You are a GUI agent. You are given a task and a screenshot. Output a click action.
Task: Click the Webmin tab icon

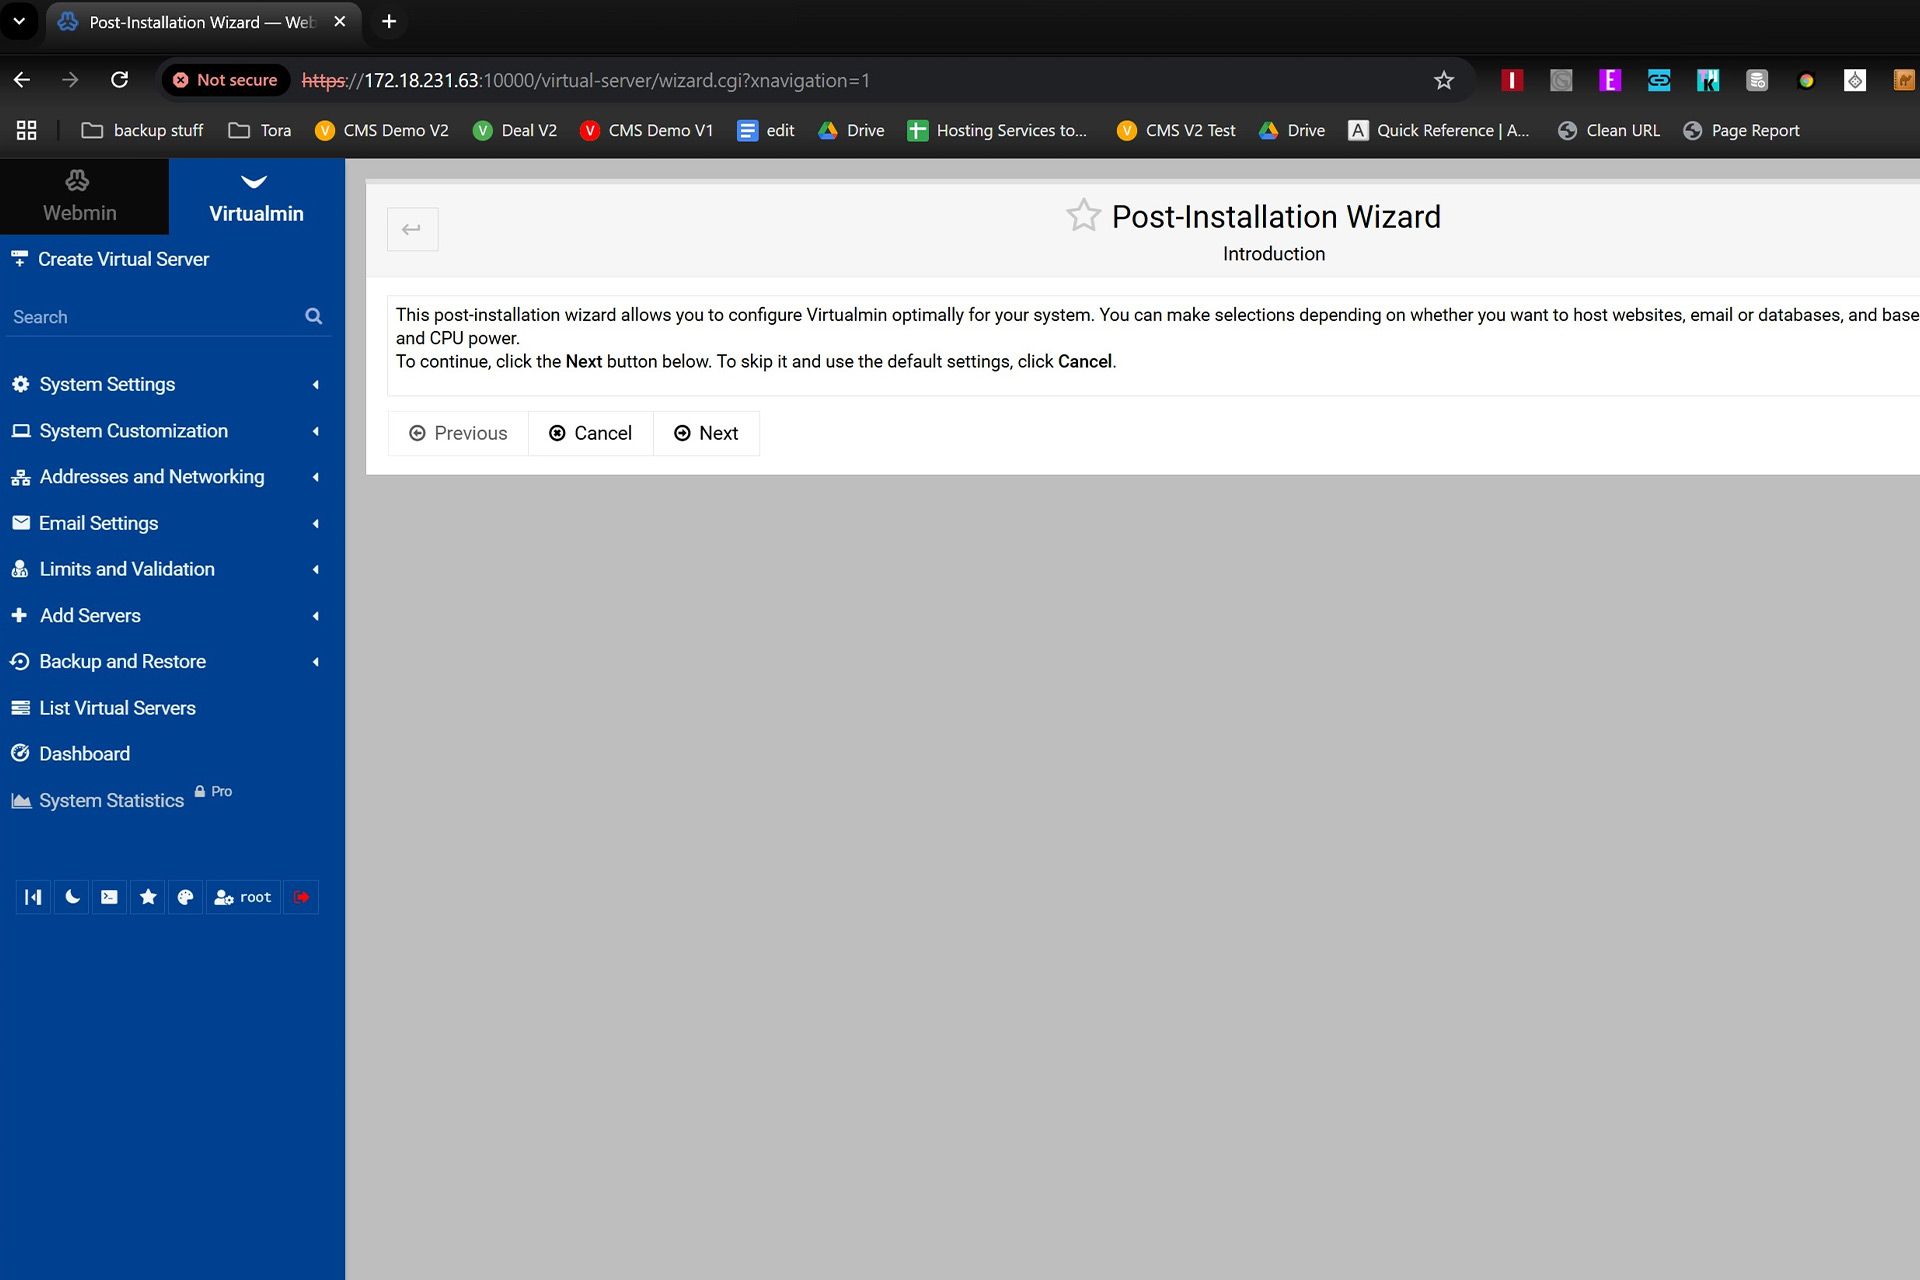(79, 180)
